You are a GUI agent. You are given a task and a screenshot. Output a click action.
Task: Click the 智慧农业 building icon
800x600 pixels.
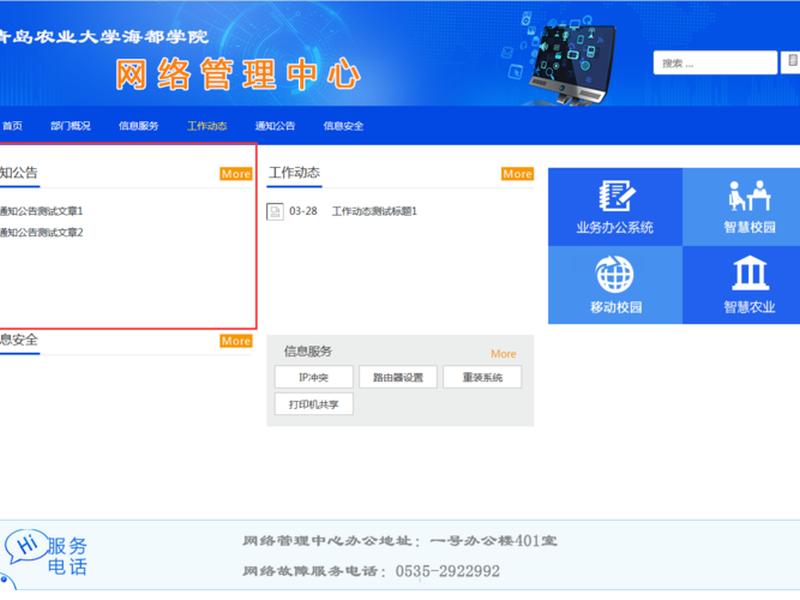[x=749, y=273]
